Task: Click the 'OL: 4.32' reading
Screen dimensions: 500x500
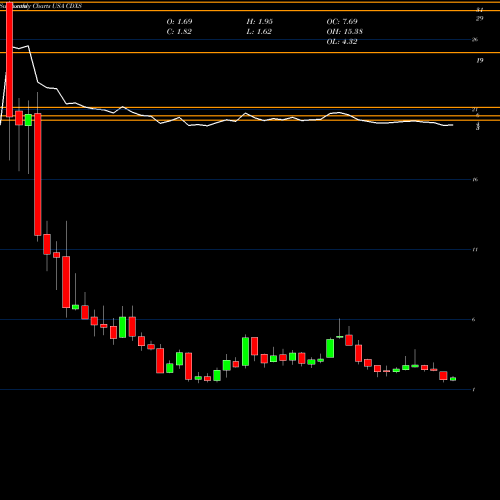Action: click(x=342, y=42)
